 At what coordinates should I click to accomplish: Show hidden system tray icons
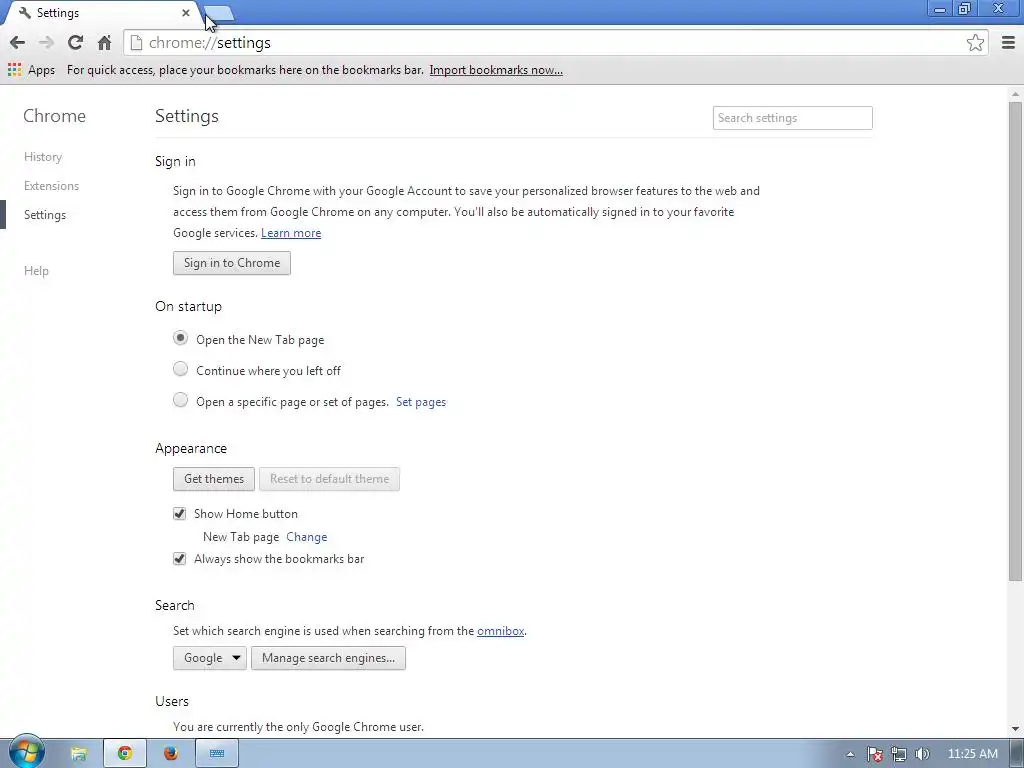coord(850,754)
